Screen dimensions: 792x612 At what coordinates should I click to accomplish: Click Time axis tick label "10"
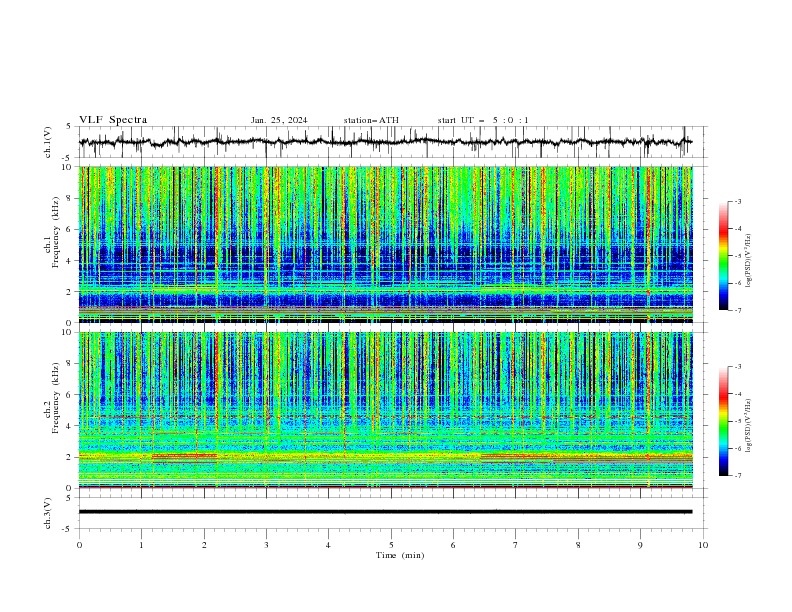(703, 545)
